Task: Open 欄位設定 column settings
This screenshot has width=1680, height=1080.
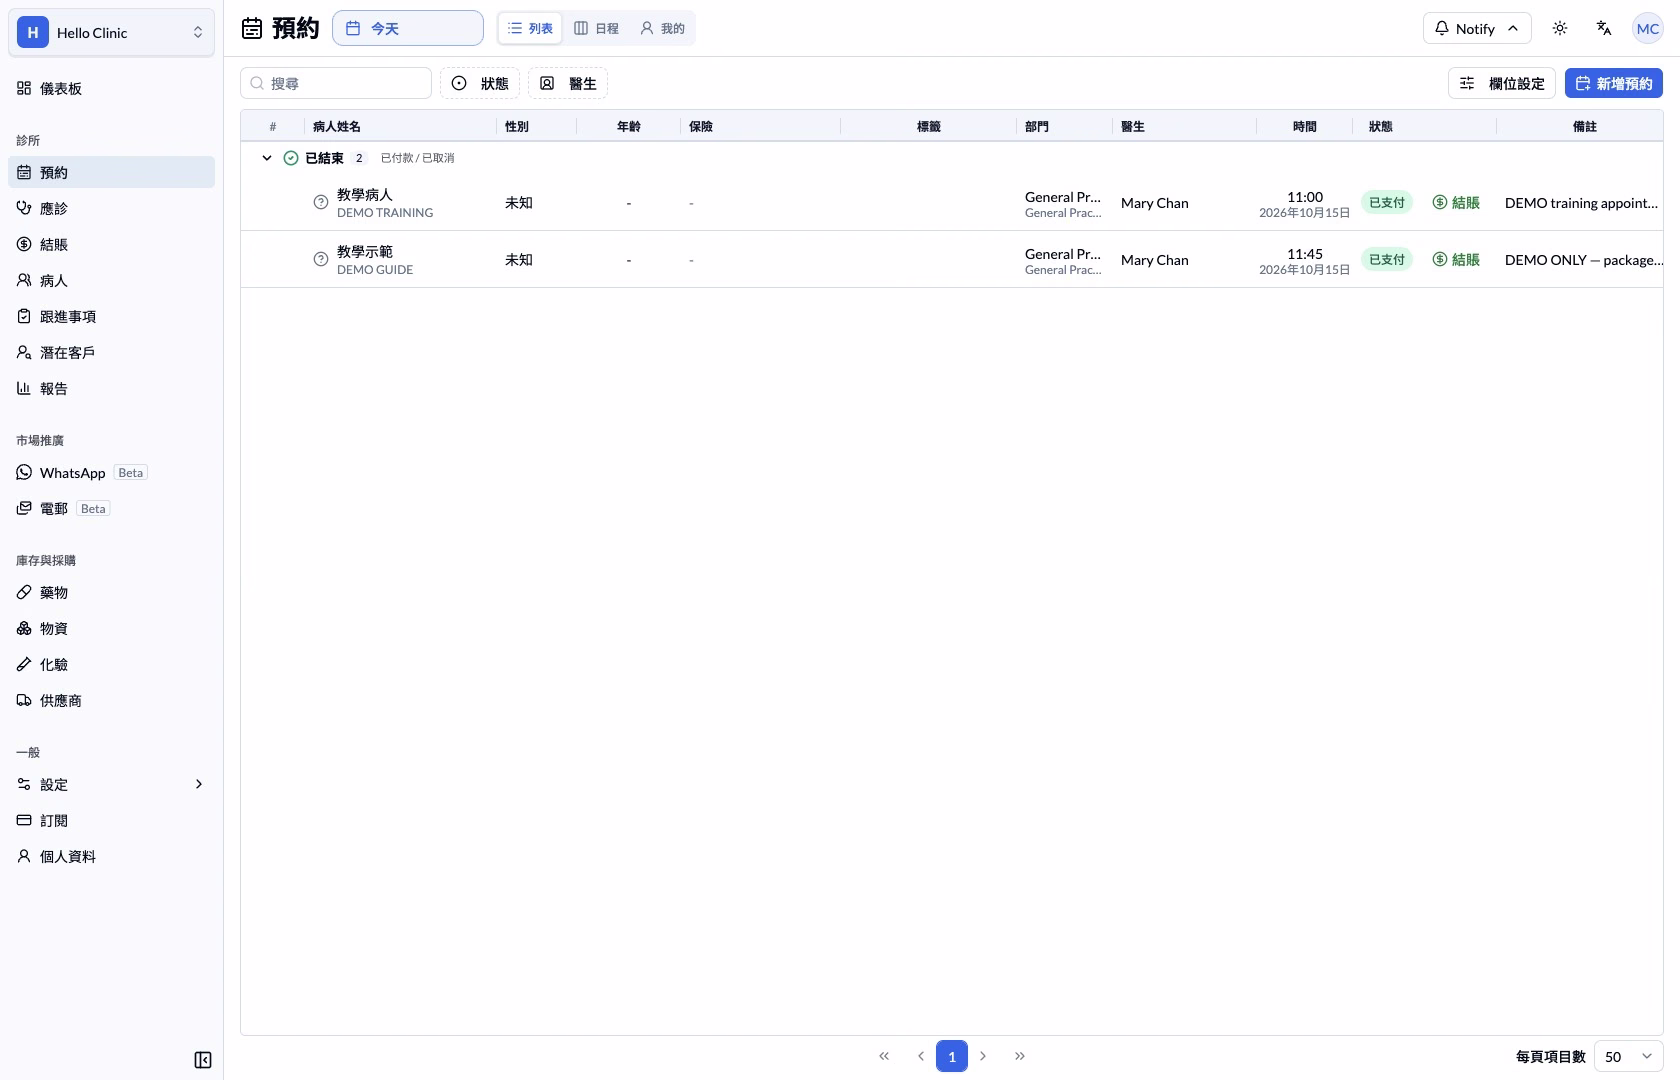Action: (x=1502, y=84)
